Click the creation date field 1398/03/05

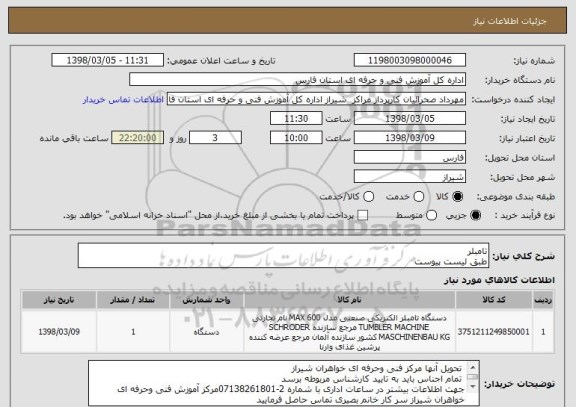coord(410,119)
